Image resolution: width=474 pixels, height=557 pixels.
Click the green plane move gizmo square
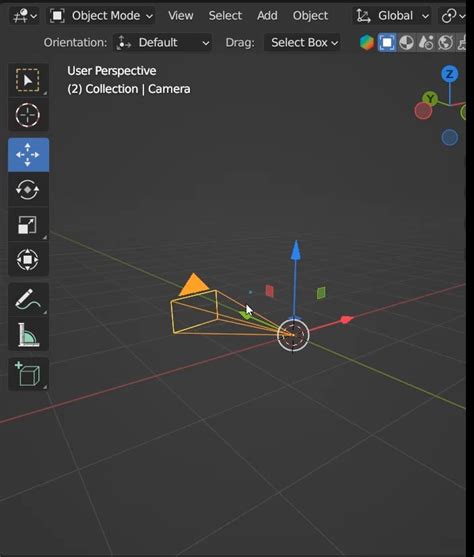[x=321, y=293]
